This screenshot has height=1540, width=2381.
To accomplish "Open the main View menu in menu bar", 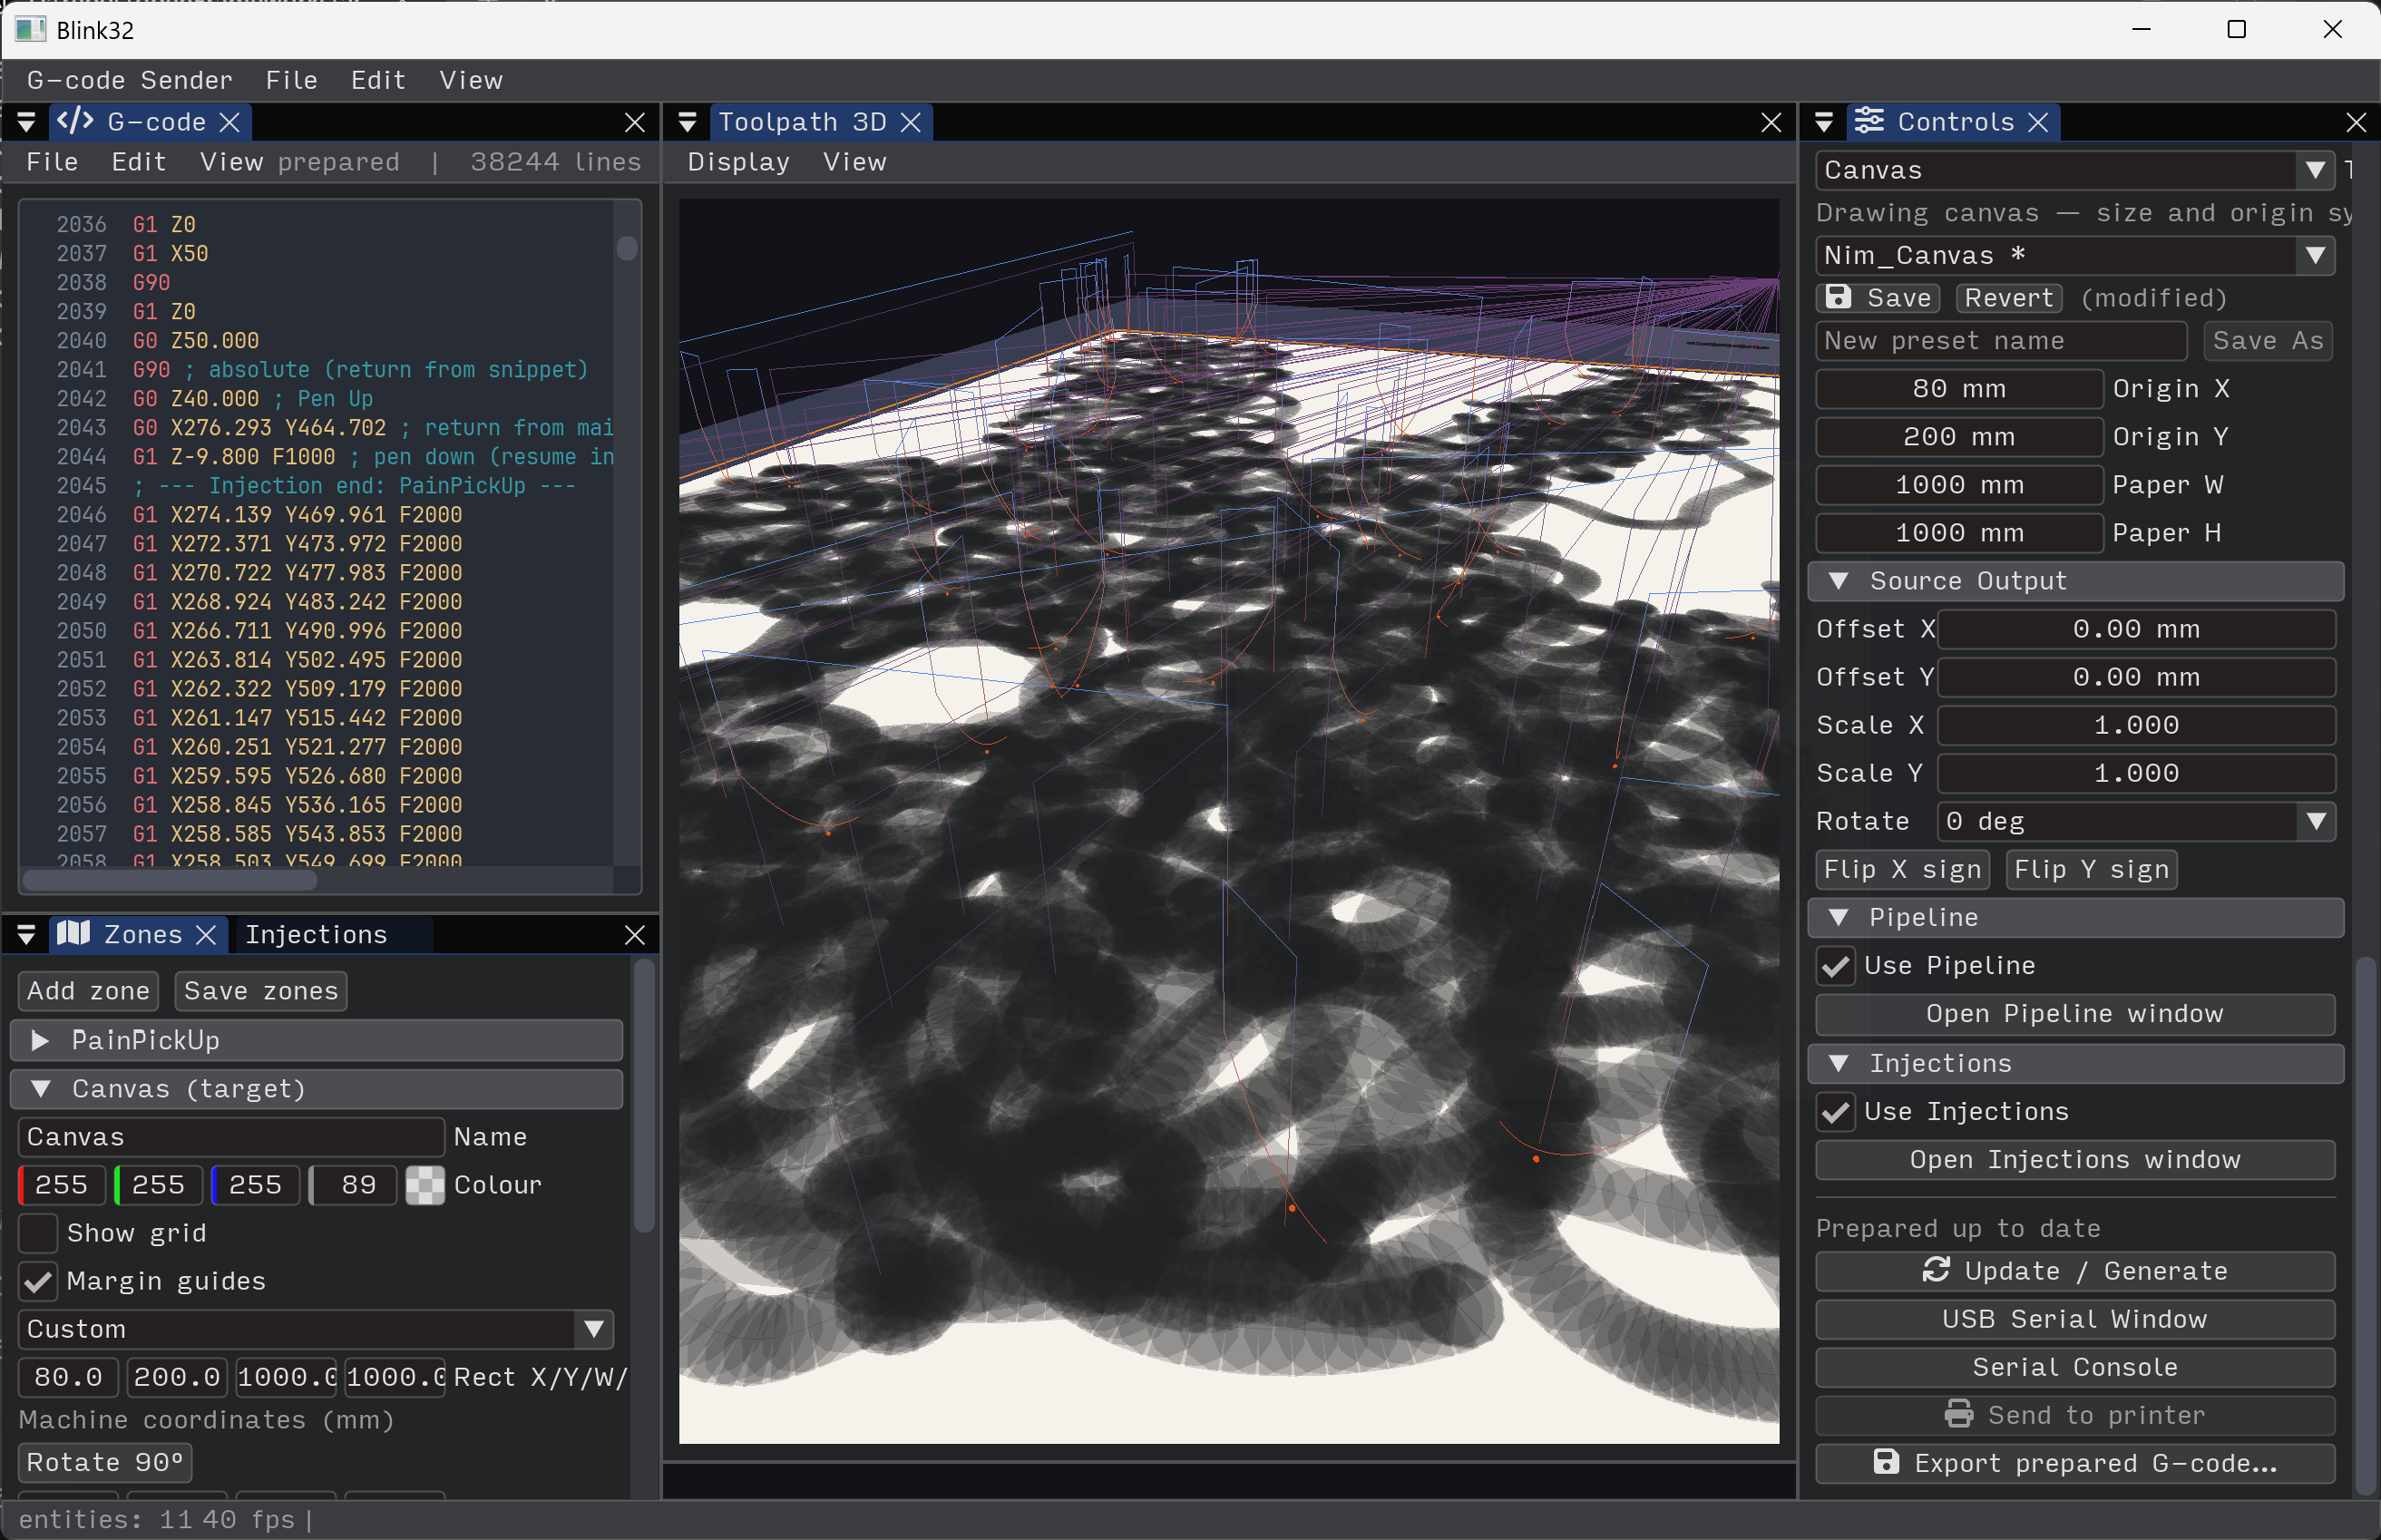I will [471, 80].
